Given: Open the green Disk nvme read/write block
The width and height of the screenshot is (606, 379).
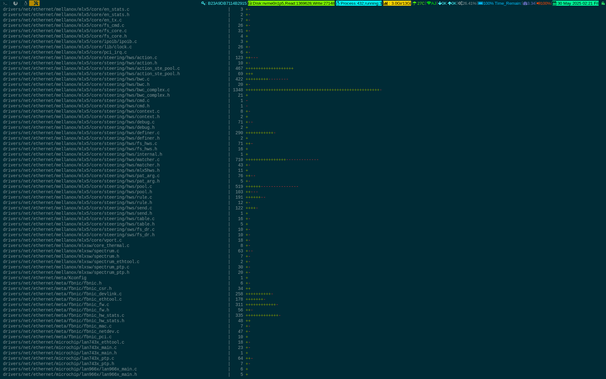Looking at the screenshot, I should 291,3.
